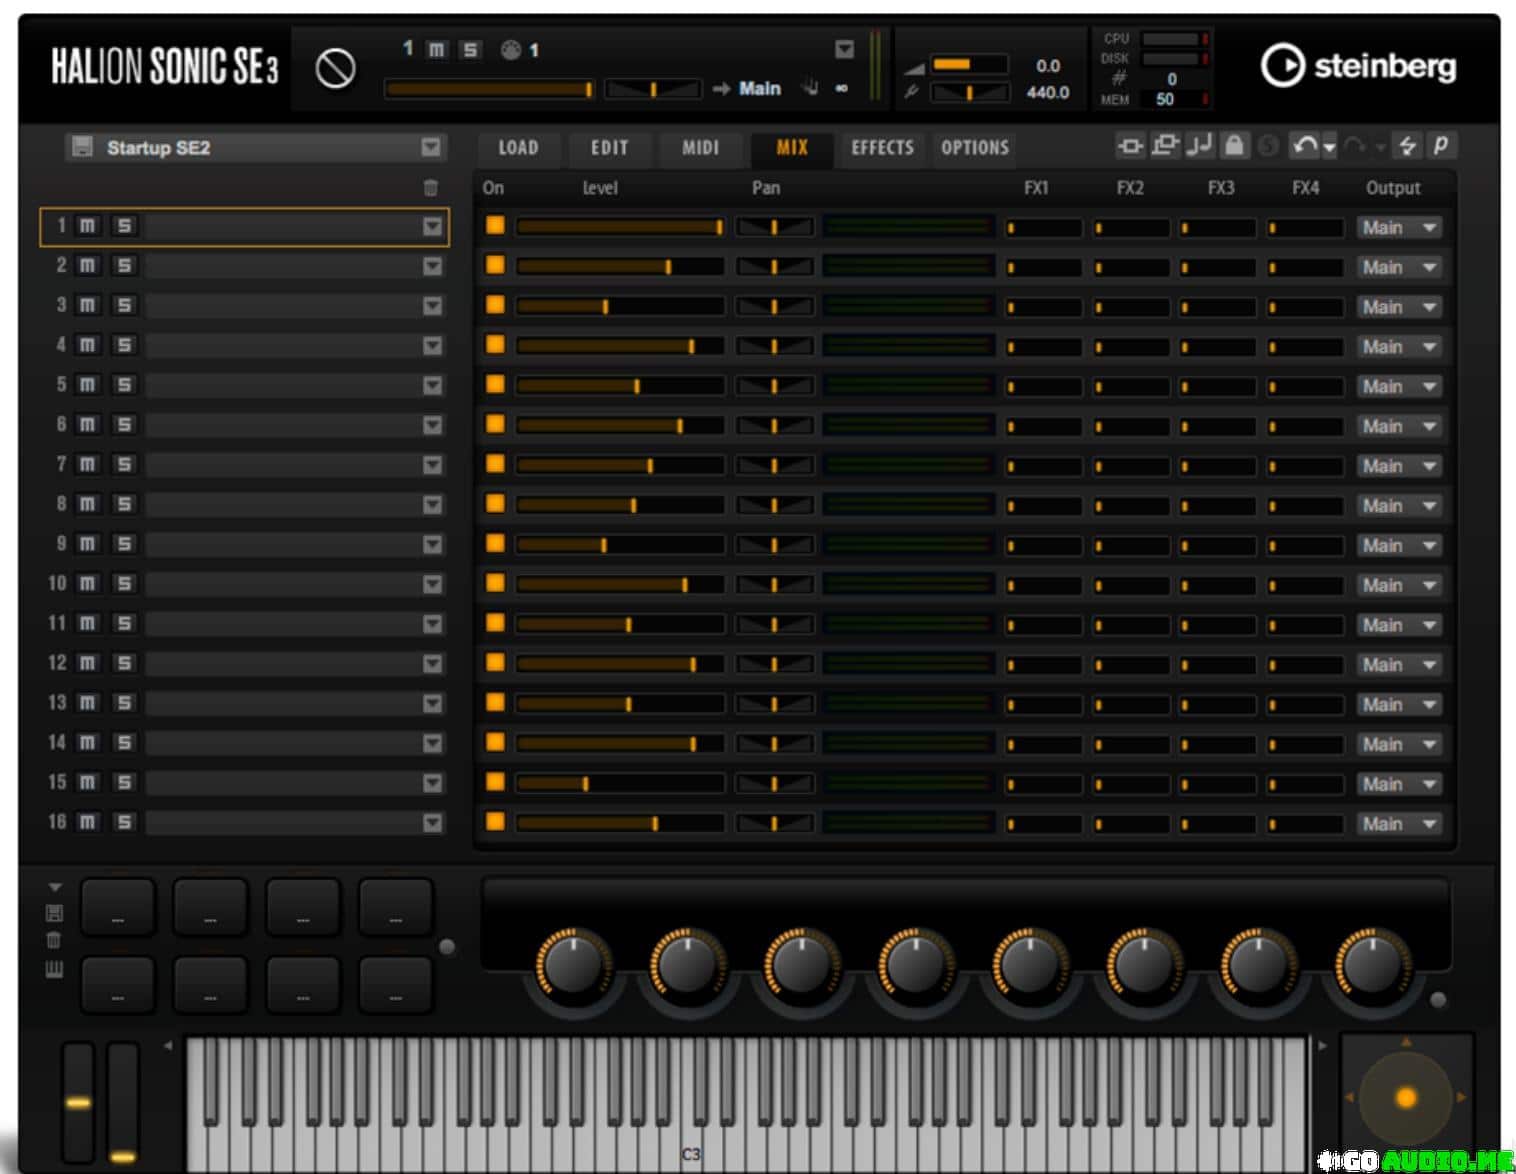Viewport: 1516px width, 1174px height.
Task: Click the keyboard icon beside trigger pads
Action: click(x=54, y=968)
